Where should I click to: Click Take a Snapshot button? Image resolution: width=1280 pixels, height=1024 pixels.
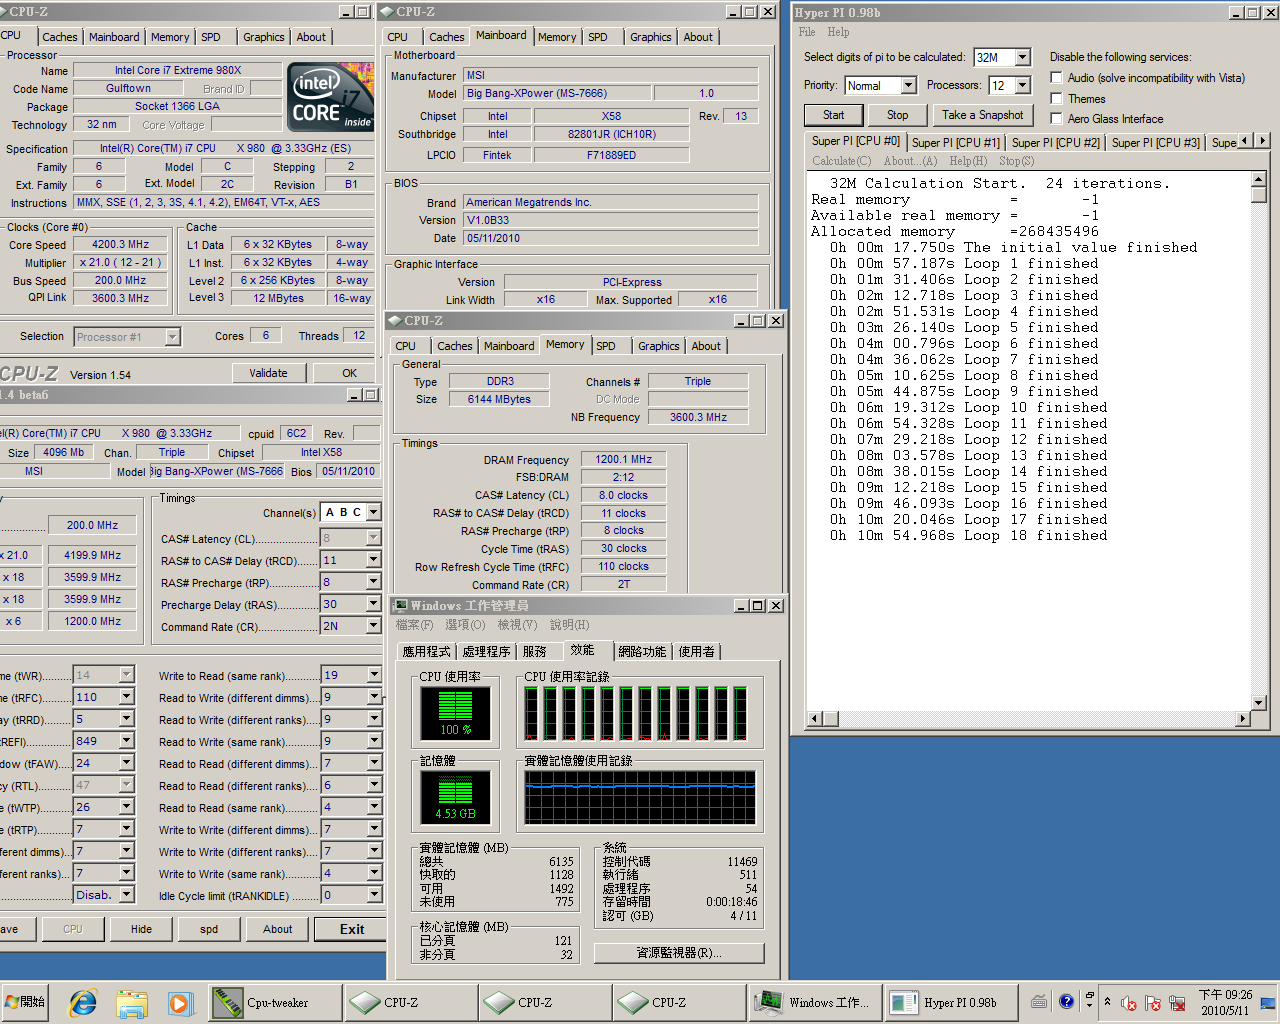(982, 115)
